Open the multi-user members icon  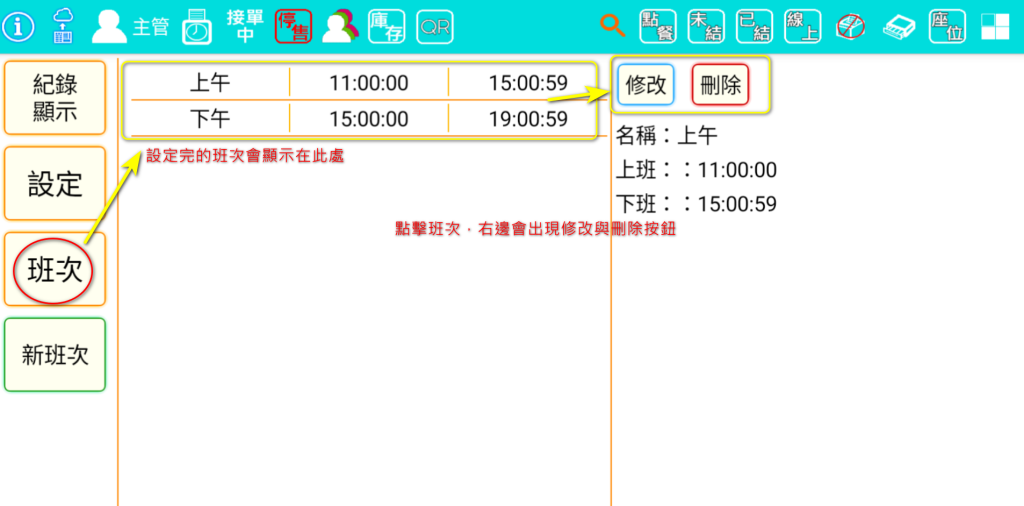340,27
